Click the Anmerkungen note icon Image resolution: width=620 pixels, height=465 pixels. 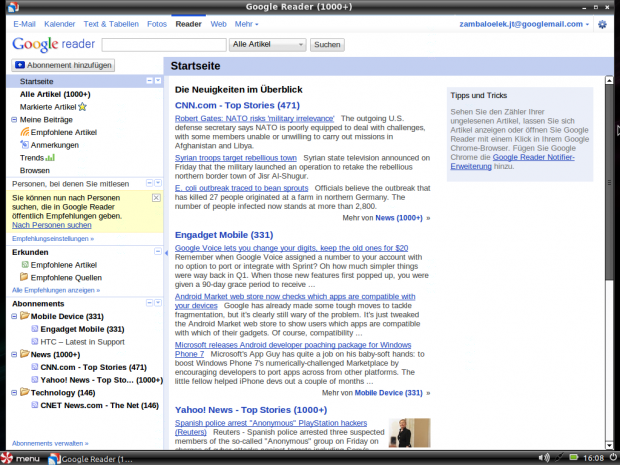[x=25, y=145]
